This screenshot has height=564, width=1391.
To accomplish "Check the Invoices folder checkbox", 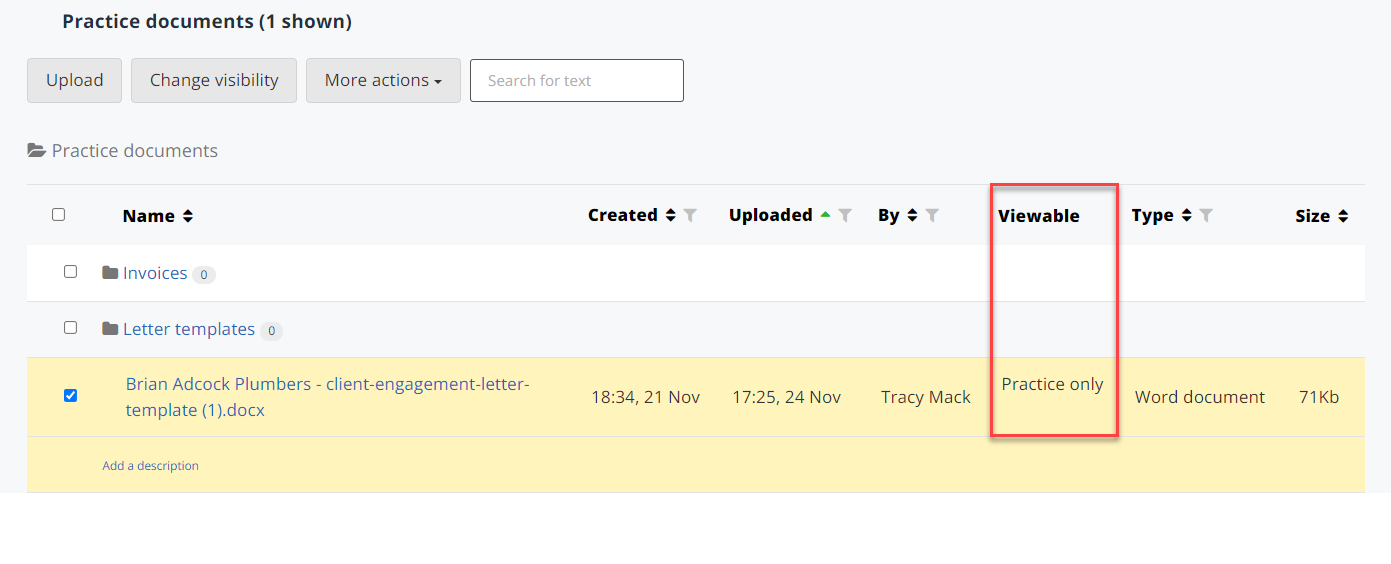I will 70,271.
